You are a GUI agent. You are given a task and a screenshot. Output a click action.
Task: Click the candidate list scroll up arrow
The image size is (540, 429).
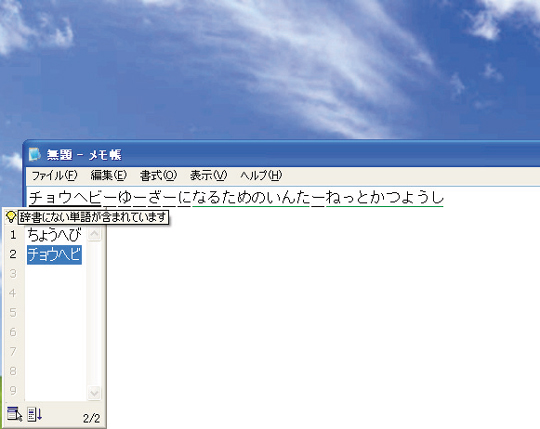[x=94, y=235]
